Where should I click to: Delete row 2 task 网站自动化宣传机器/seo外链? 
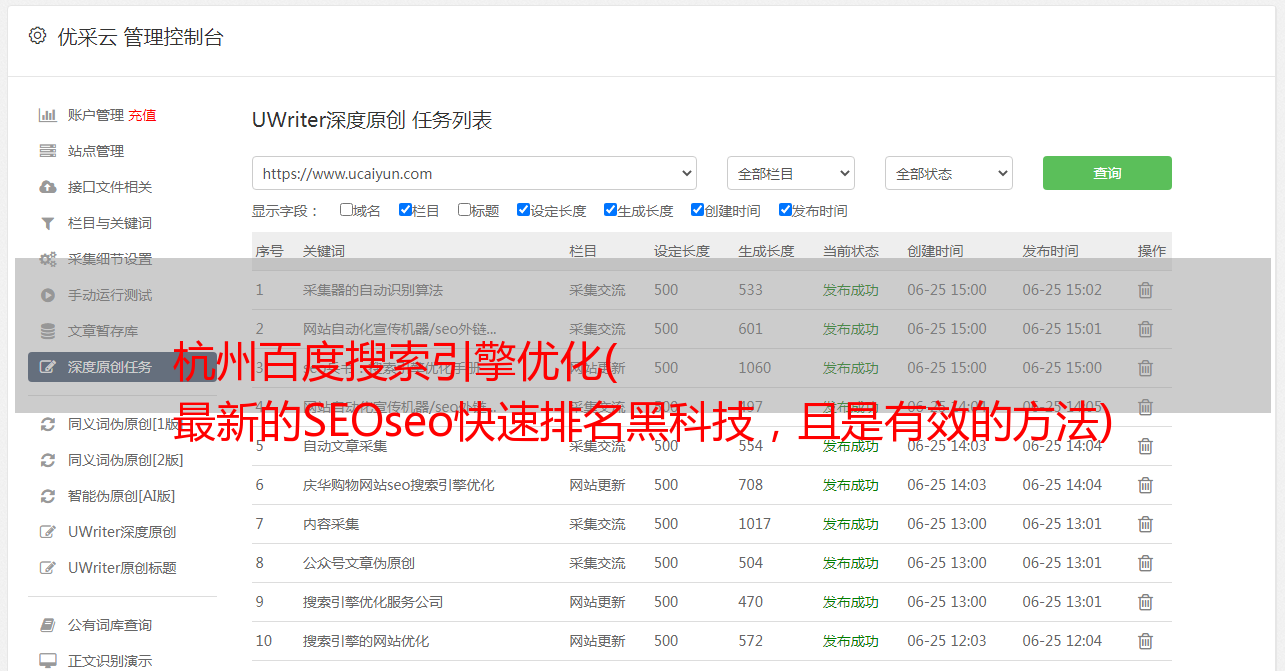click(x=1145, y=329)
